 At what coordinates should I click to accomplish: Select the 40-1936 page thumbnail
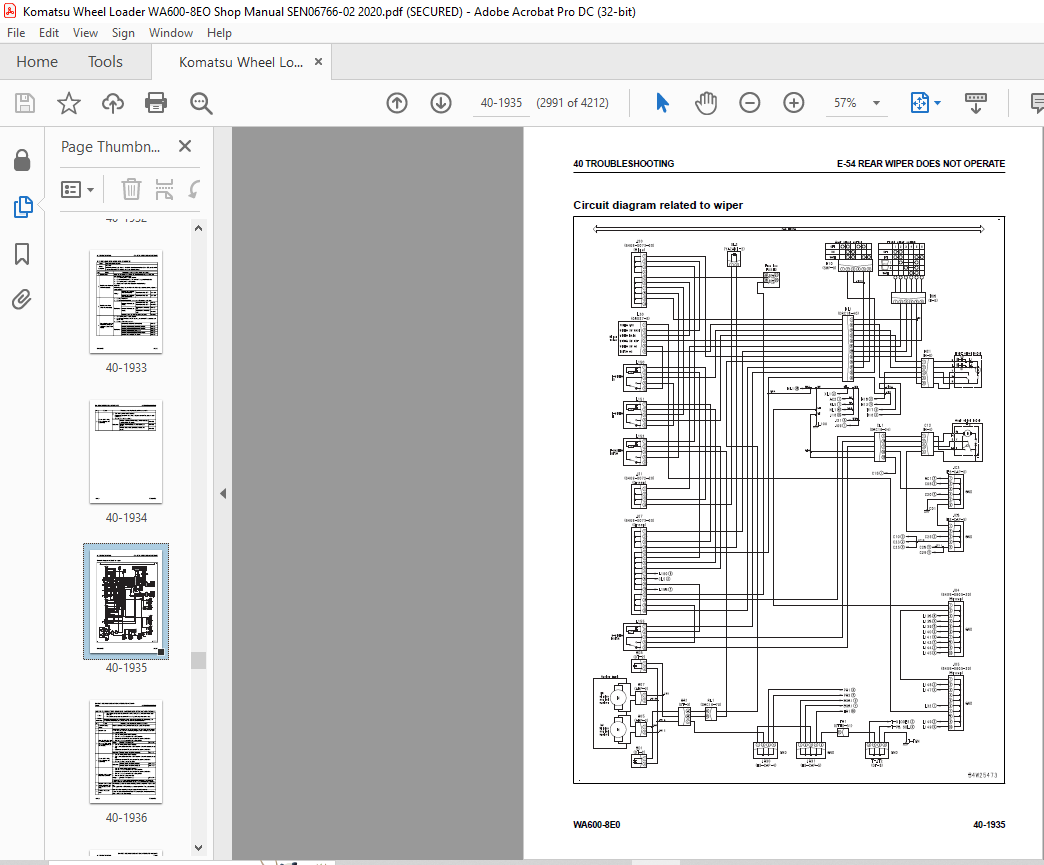coord(126,751)
